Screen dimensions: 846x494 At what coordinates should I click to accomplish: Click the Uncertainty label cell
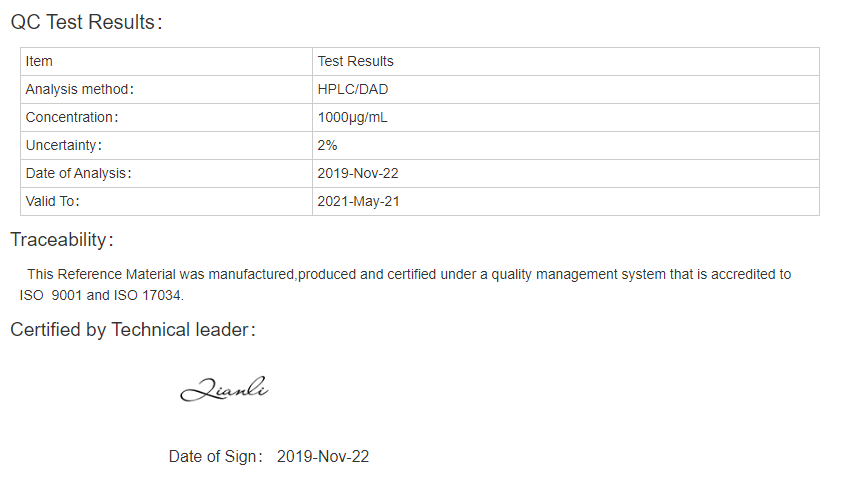click(x=166, y=146)
